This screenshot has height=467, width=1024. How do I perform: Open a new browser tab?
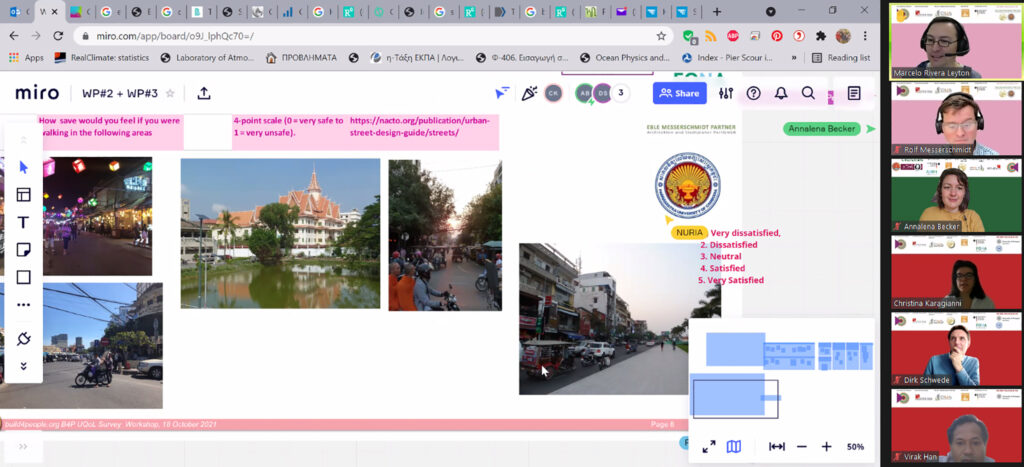(x=717, y=12)
